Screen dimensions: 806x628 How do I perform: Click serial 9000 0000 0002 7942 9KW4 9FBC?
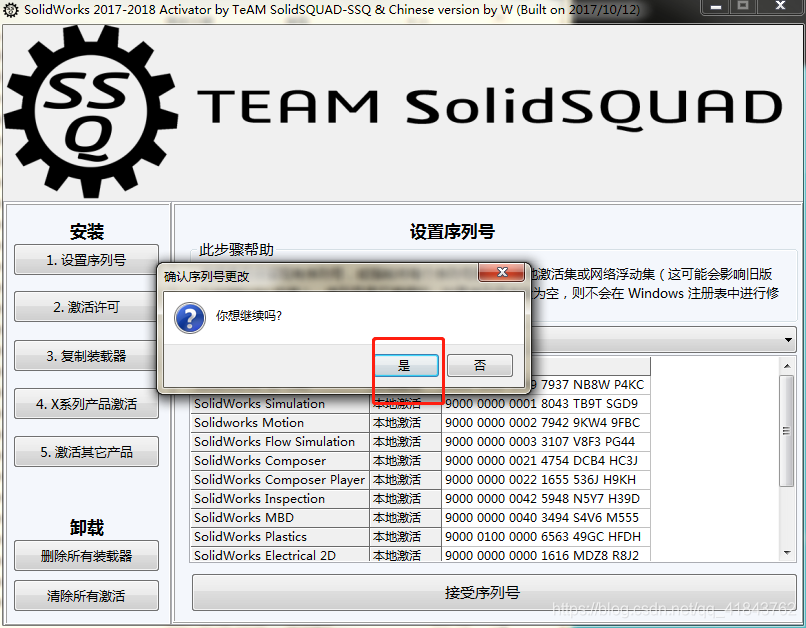(546, 423)
